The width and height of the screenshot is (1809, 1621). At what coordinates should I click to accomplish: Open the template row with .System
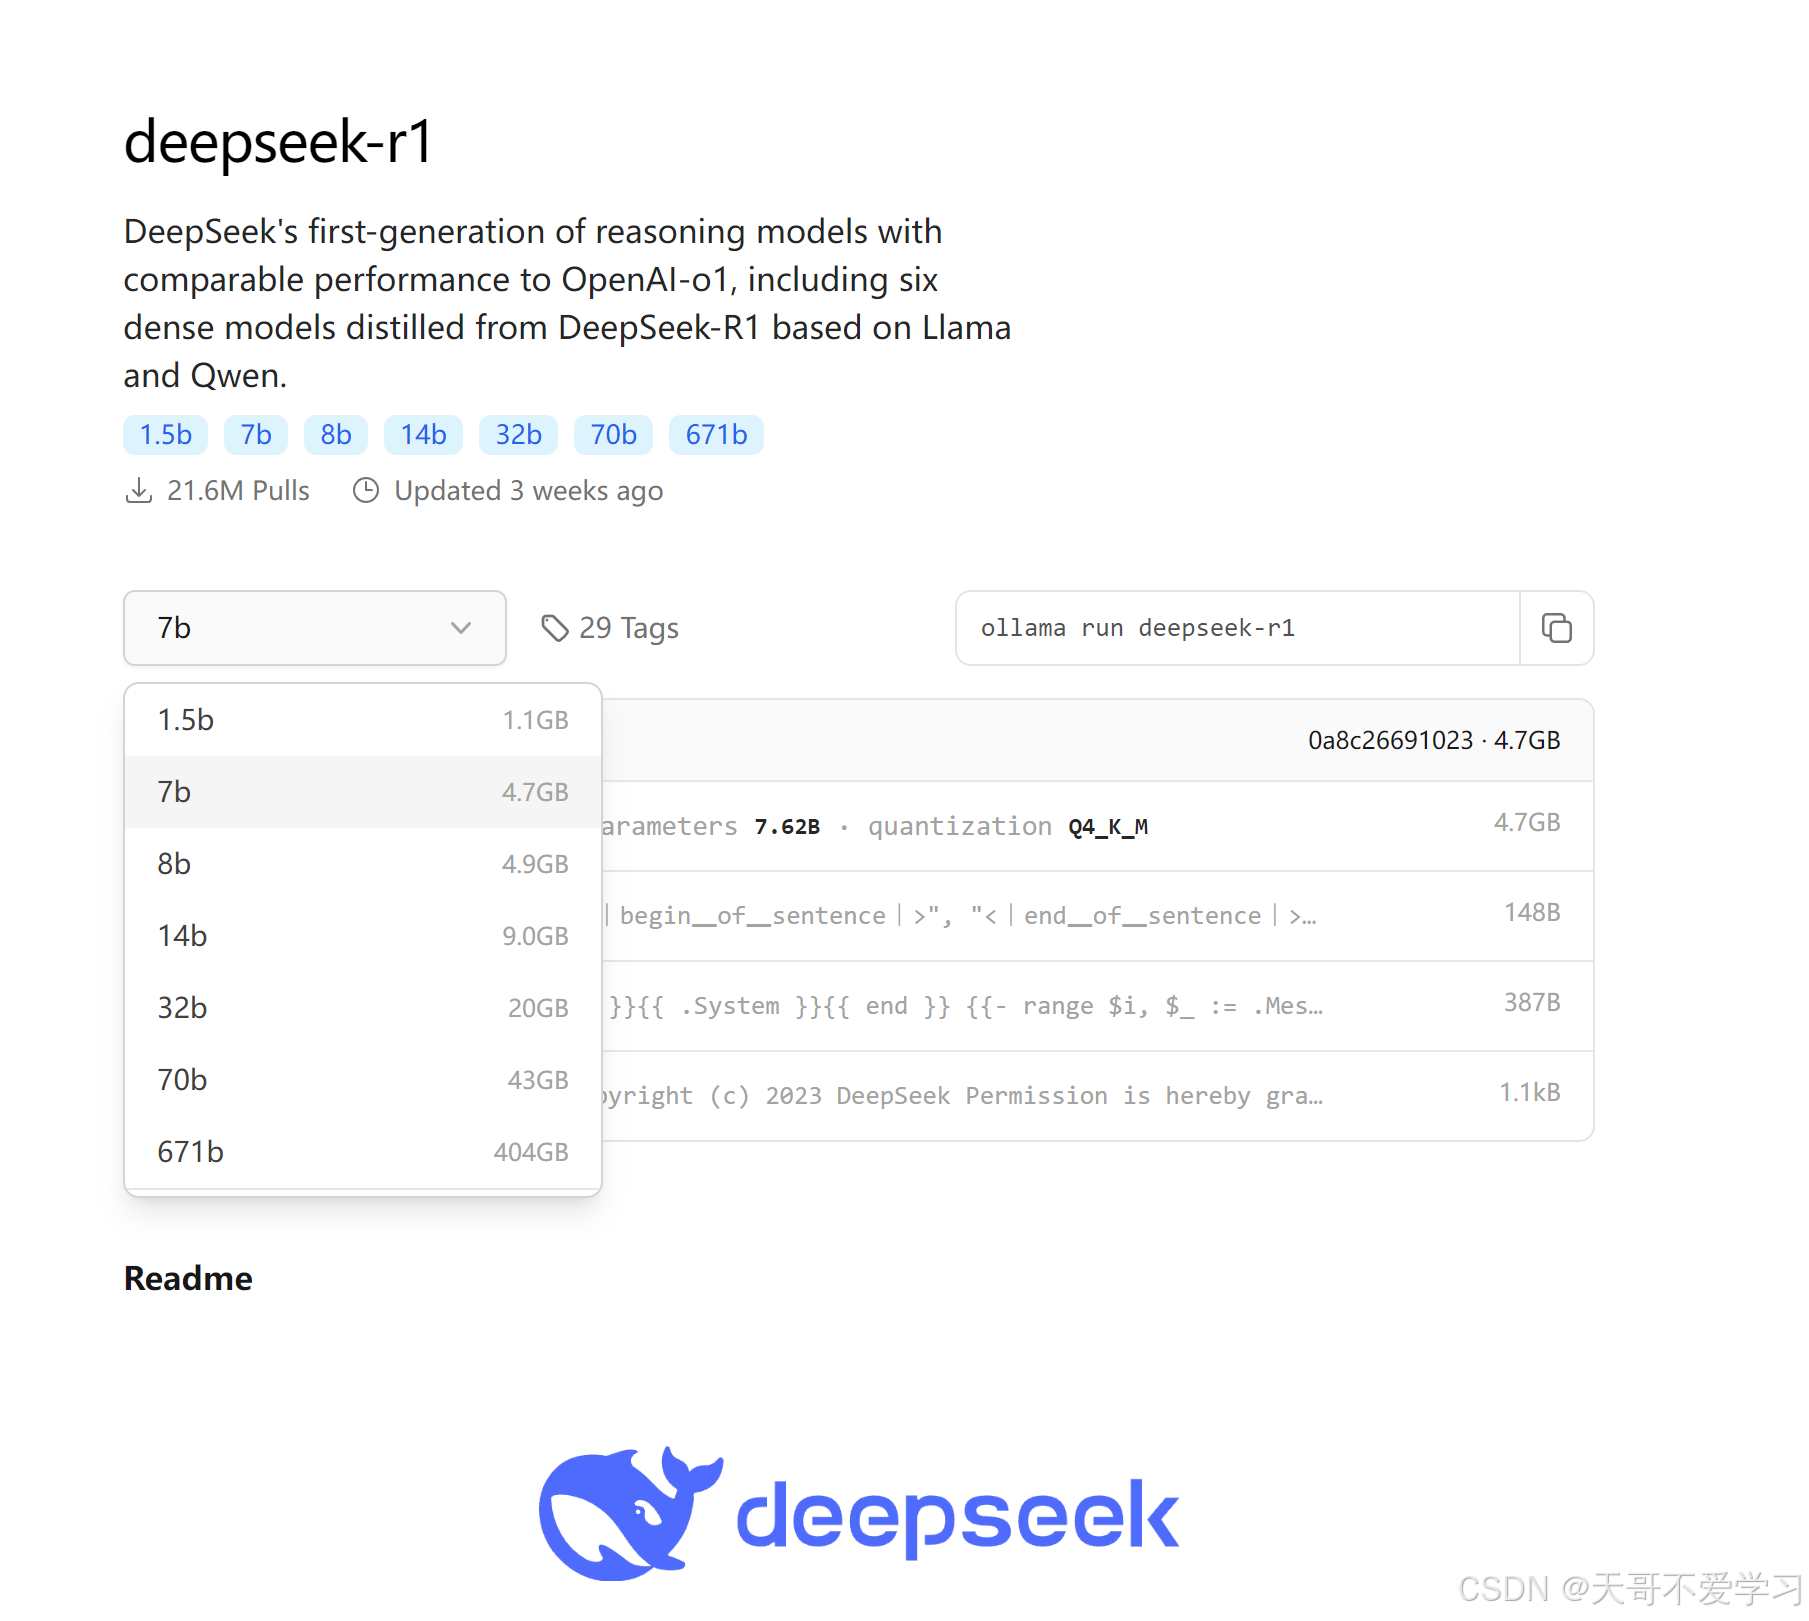[1097, 1006]
